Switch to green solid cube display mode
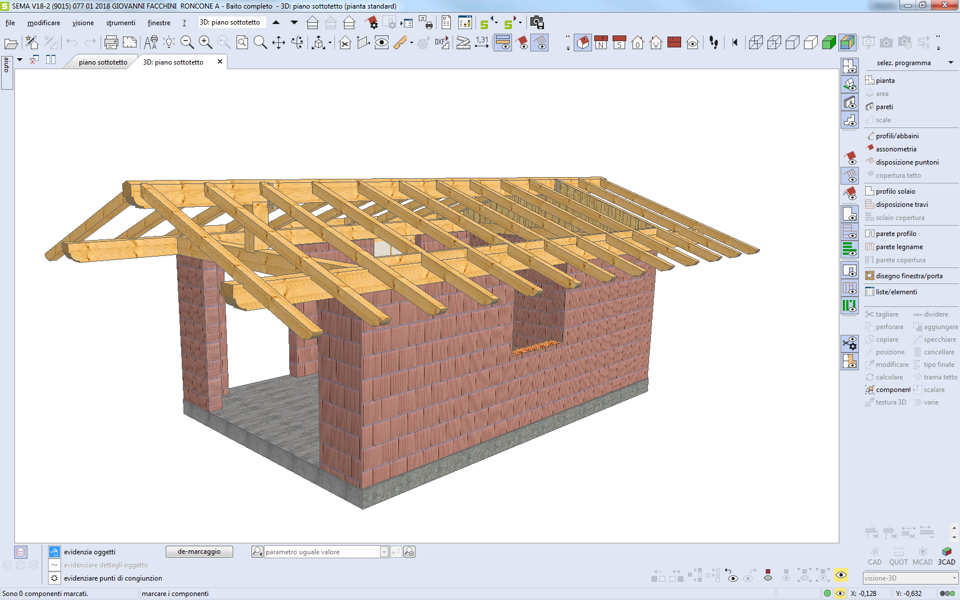960x600 pixels. tap(829, 43)
